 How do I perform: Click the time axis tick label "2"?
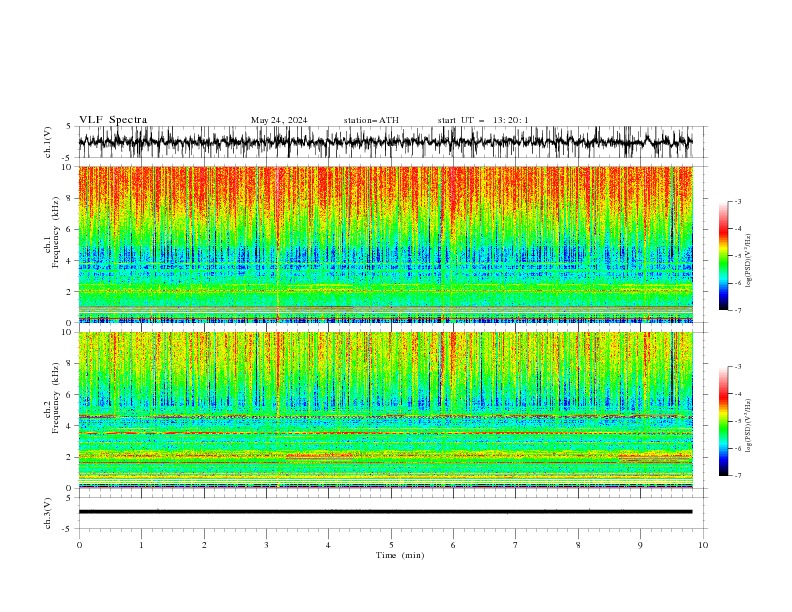click(x=204, y=545)
